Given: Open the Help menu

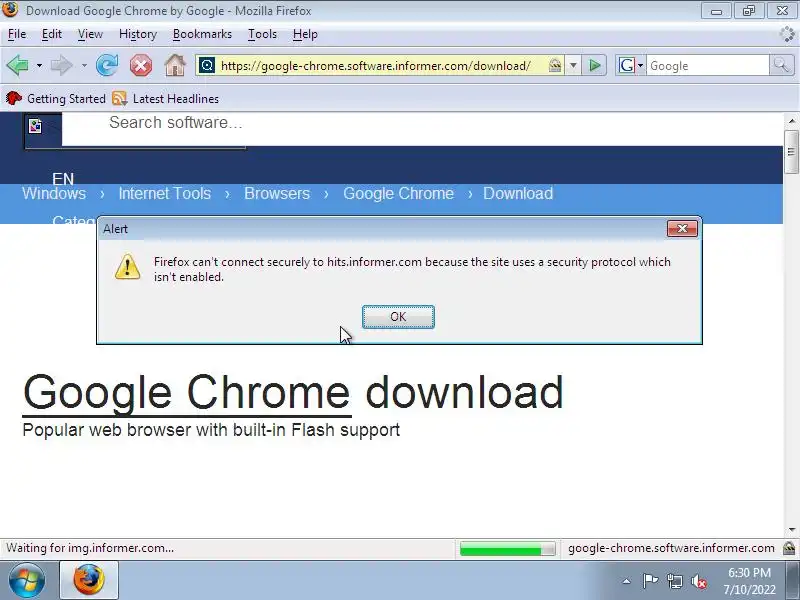Looking at the screenshot, I should click(305, 34).
